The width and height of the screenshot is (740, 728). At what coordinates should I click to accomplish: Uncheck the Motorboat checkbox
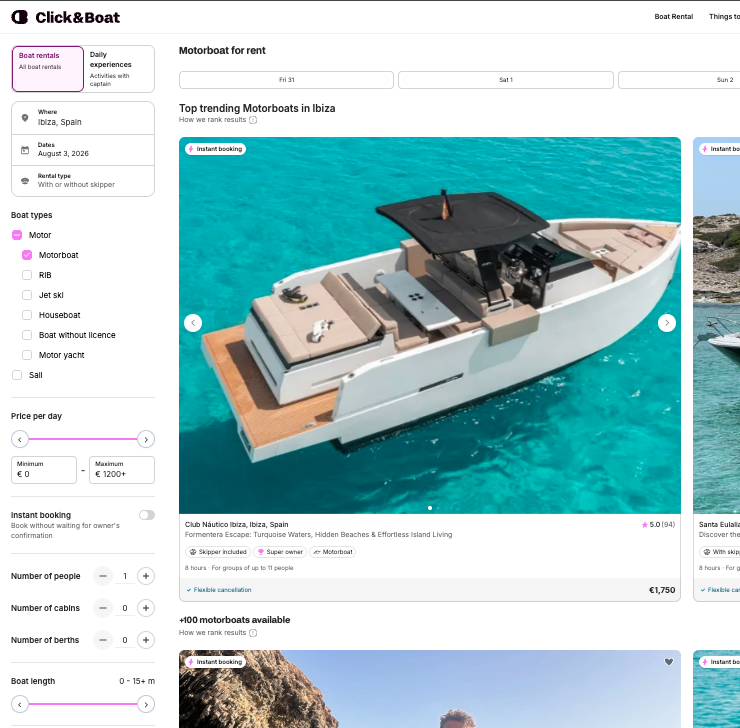[x=27, y=255]
